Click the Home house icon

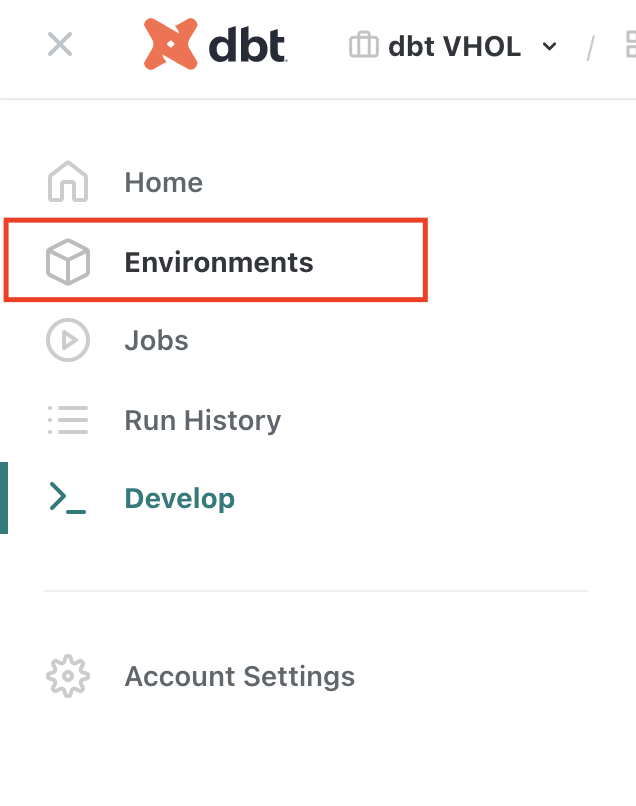(x=68, y=182)
